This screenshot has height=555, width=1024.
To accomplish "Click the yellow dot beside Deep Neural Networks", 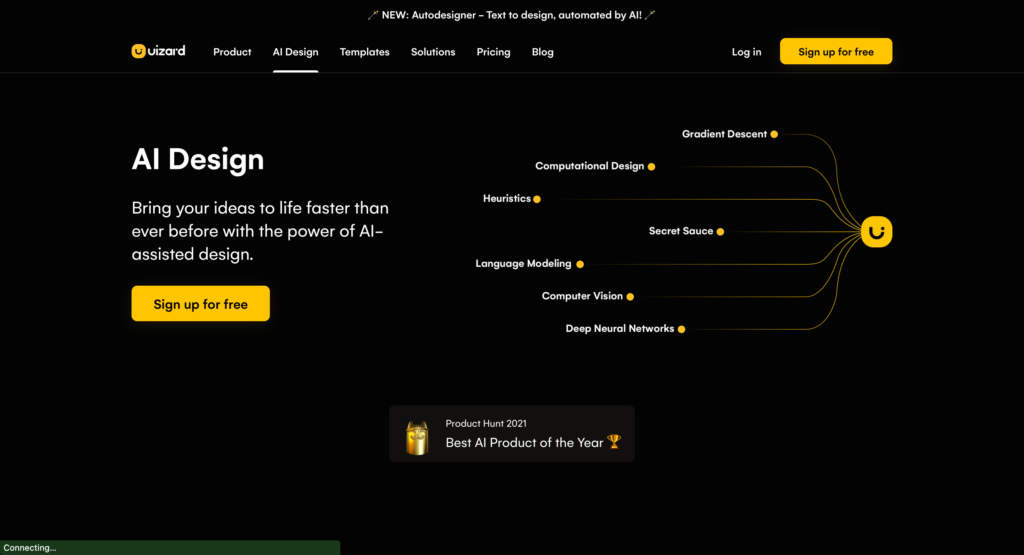I will pos(681,329).
